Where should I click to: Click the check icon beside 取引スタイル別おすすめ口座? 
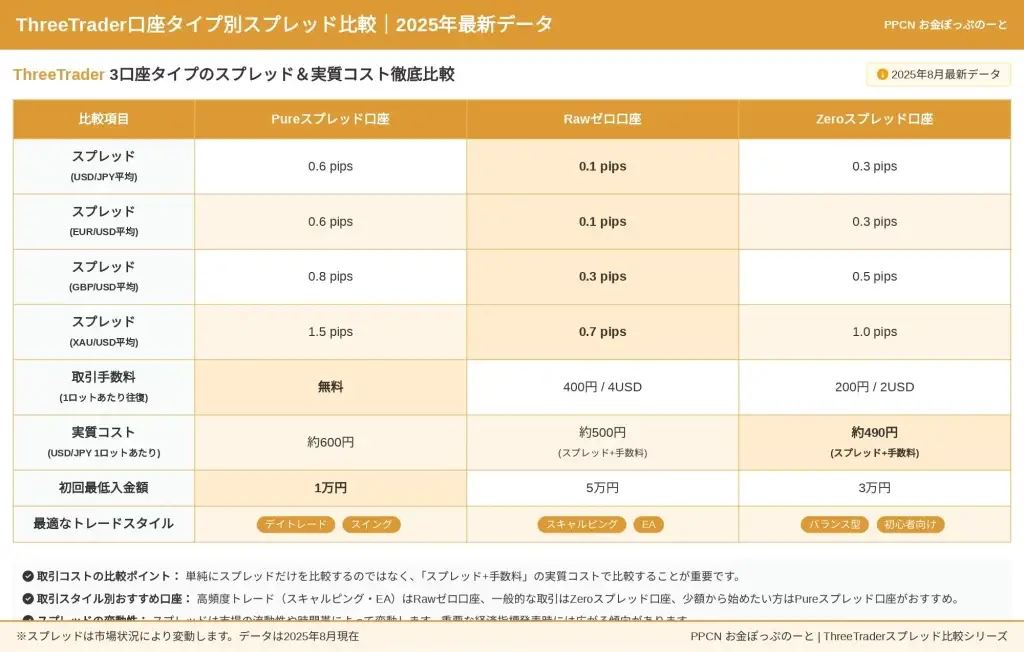pos(28,599)
